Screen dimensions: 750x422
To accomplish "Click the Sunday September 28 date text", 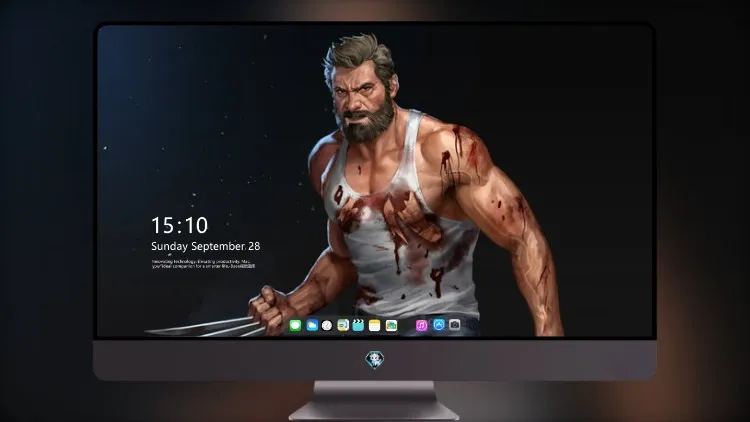I will tap(206, 246).
